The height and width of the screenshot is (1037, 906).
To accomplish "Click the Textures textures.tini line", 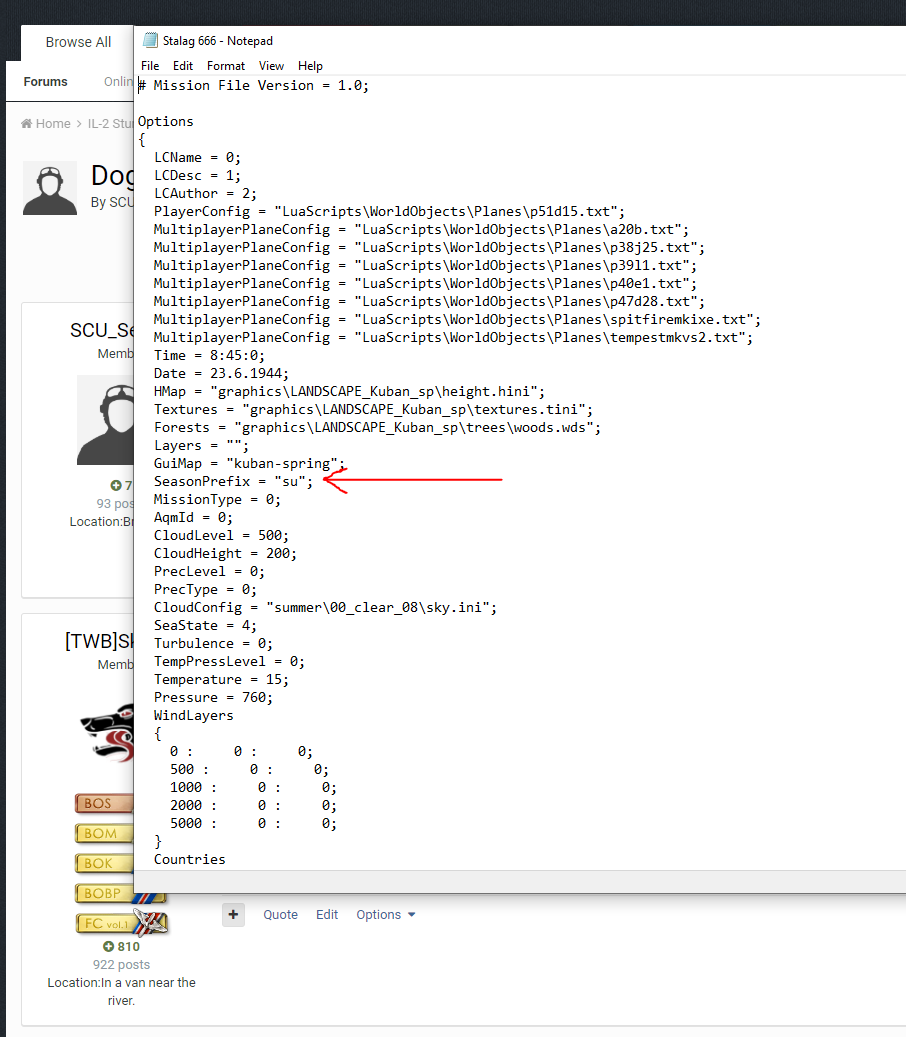I will (x=373, y=409).
